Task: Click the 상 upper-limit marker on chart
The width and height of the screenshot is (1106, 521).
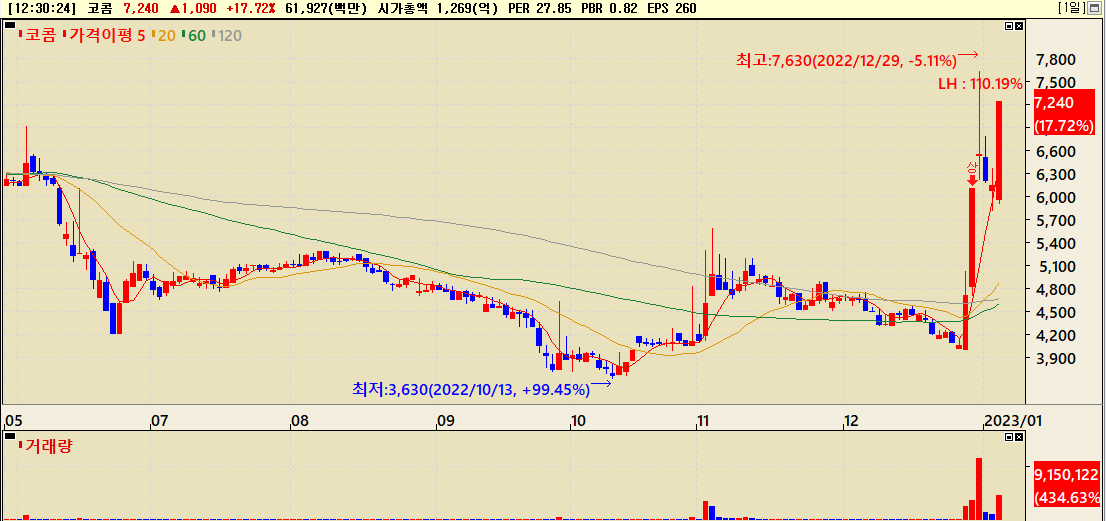Action: click(972, 173)
